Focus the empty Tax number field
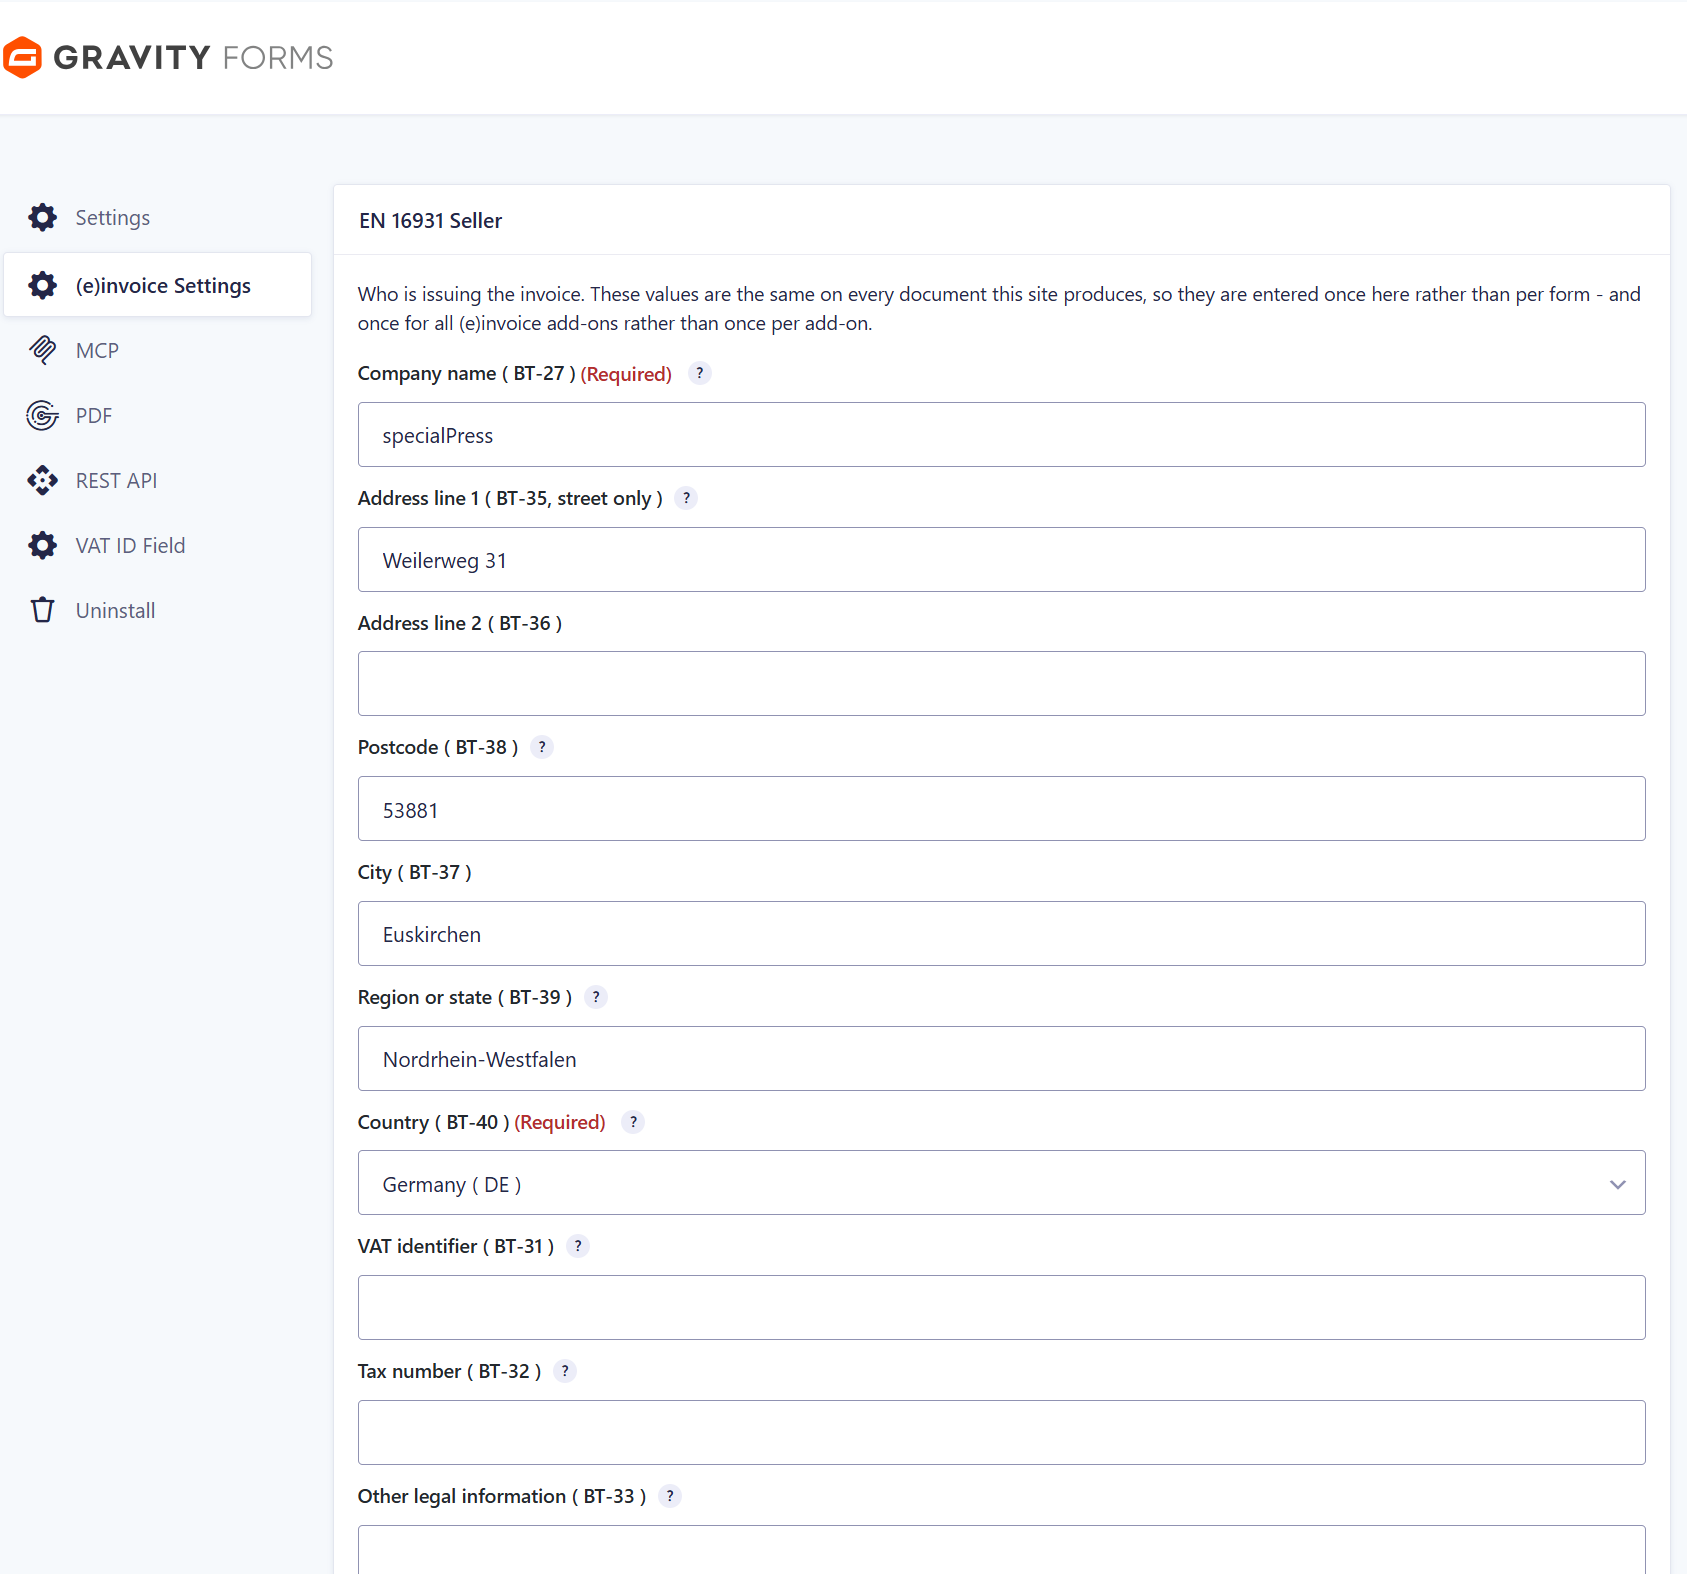The width and height of the screenshot is (1687, 1574). click(x=1001, y=1433)
